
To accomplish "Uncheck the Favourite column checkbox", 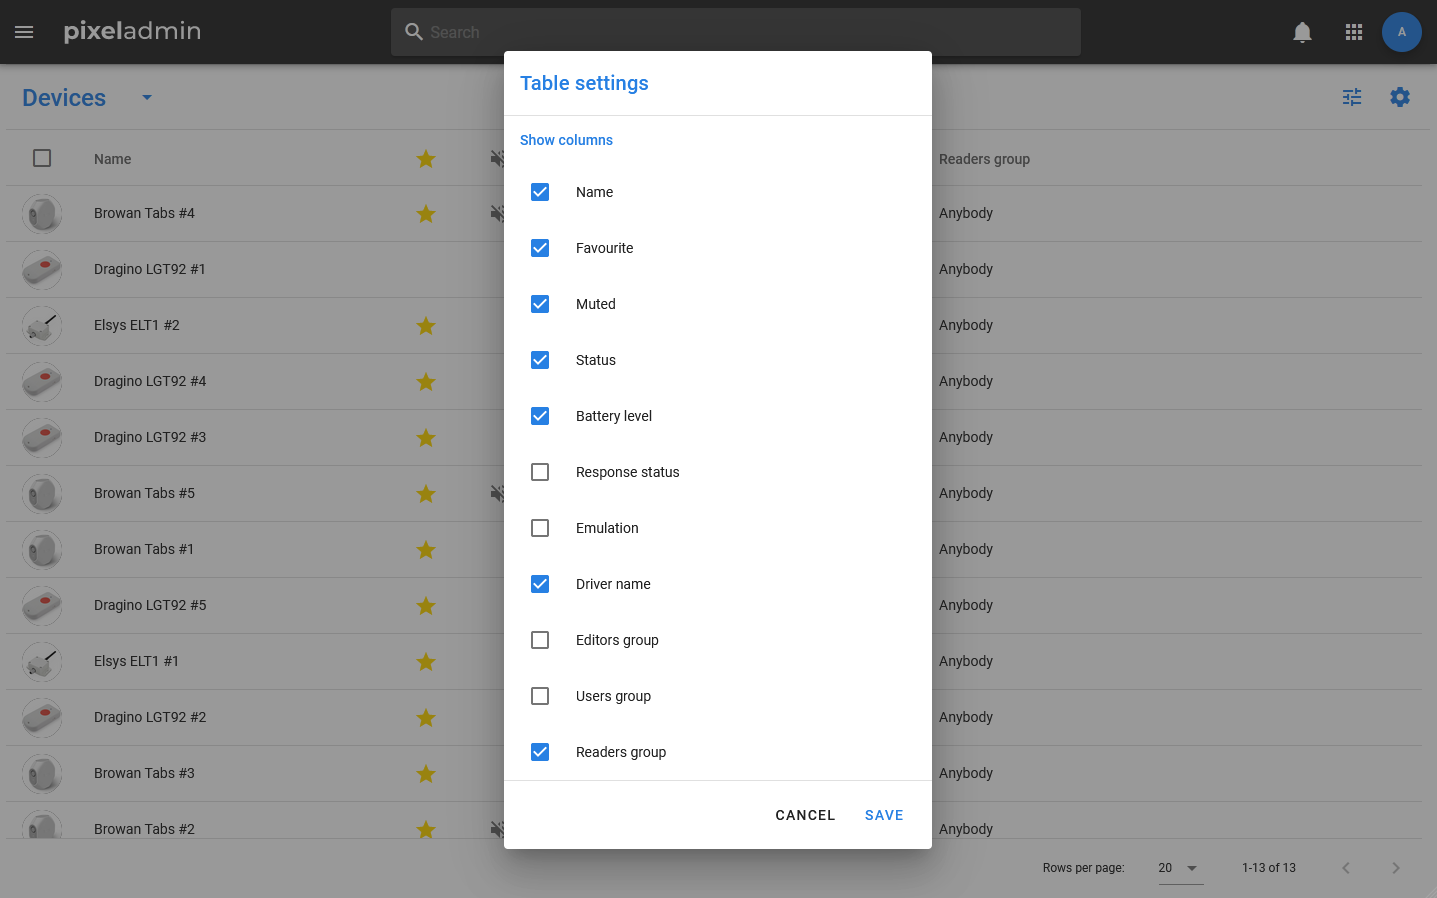I will (x=540, y=248).
